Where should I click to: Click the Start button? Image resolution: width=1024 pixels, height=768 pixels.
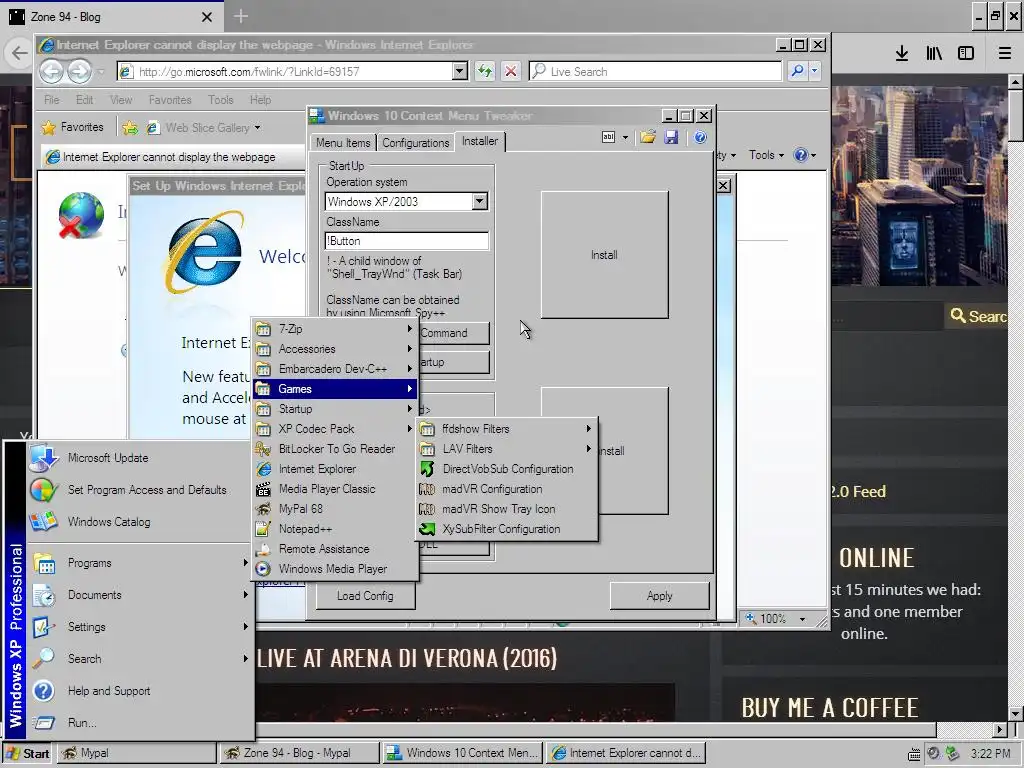pyautogui.click(x=28, y=753)
